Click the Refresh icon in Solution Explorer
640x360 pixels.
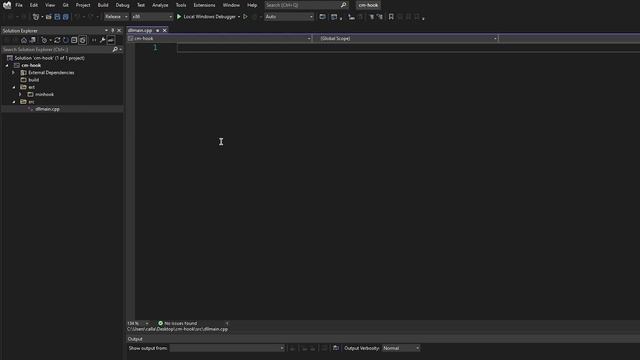pyautogui.click(x=66, y=40)
